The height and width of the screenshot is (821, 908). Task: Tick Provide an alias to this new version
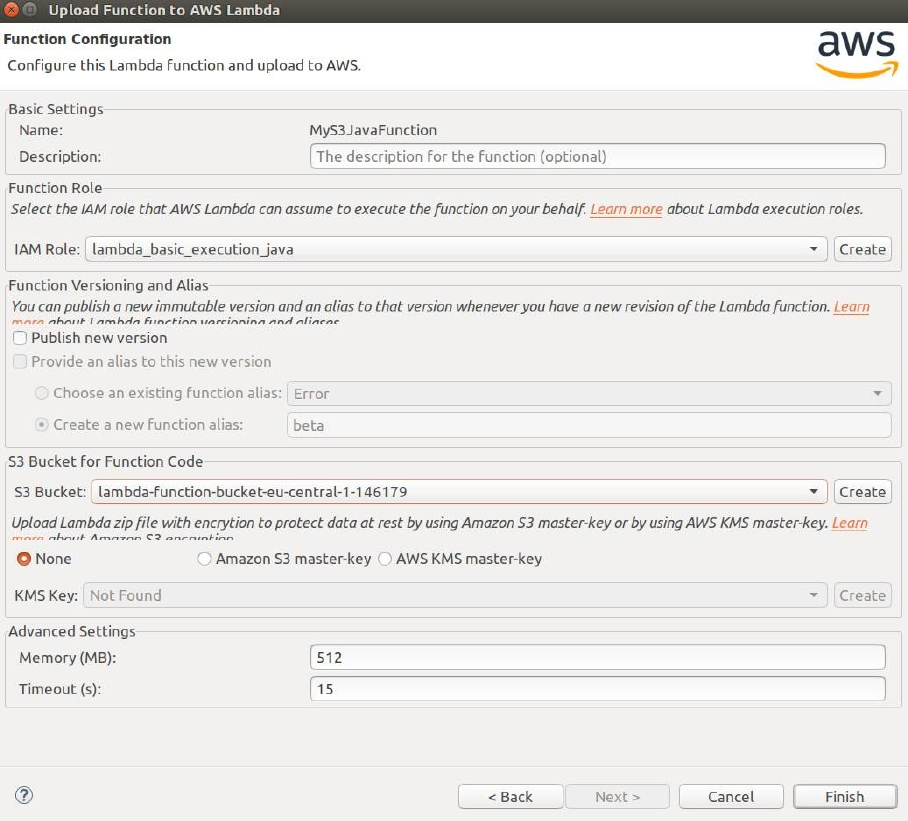[20, 361]
